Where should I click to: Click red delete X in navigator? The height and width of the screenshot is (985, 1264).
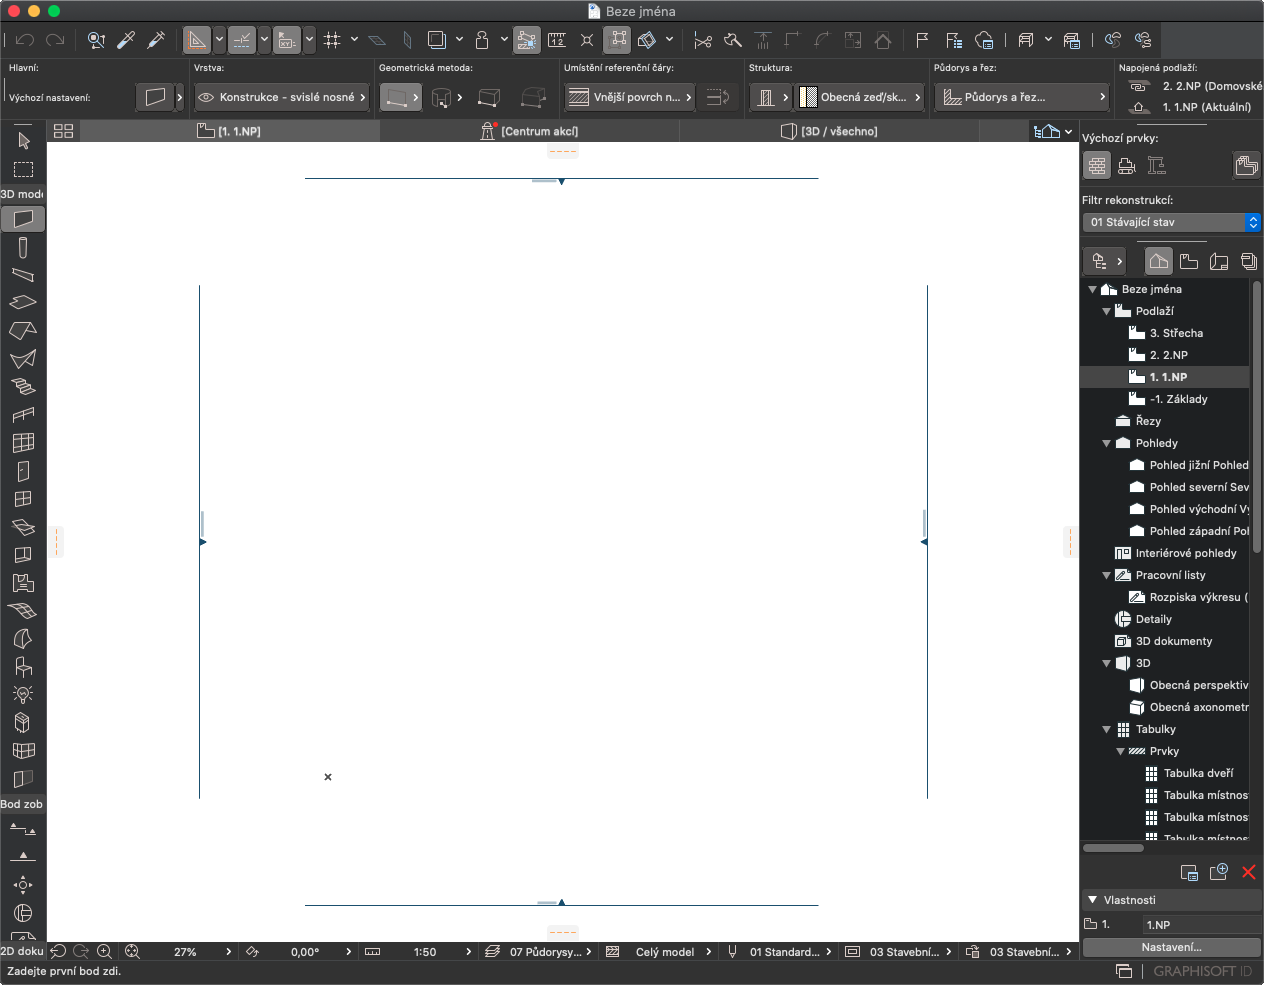(1249, 872)
